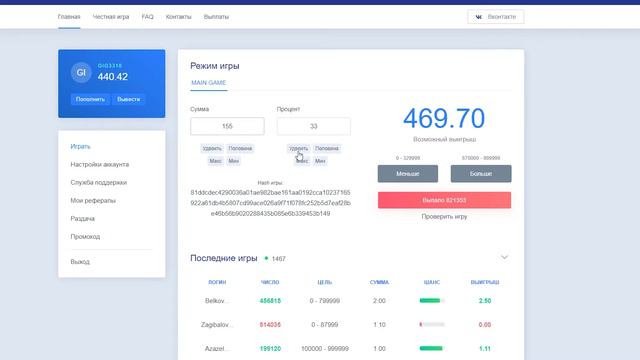Image resolution: width=640 pixels, height=360 pixels.
Task: Open Служба поддержки in sidebar
Action: (x=98, y=182)
